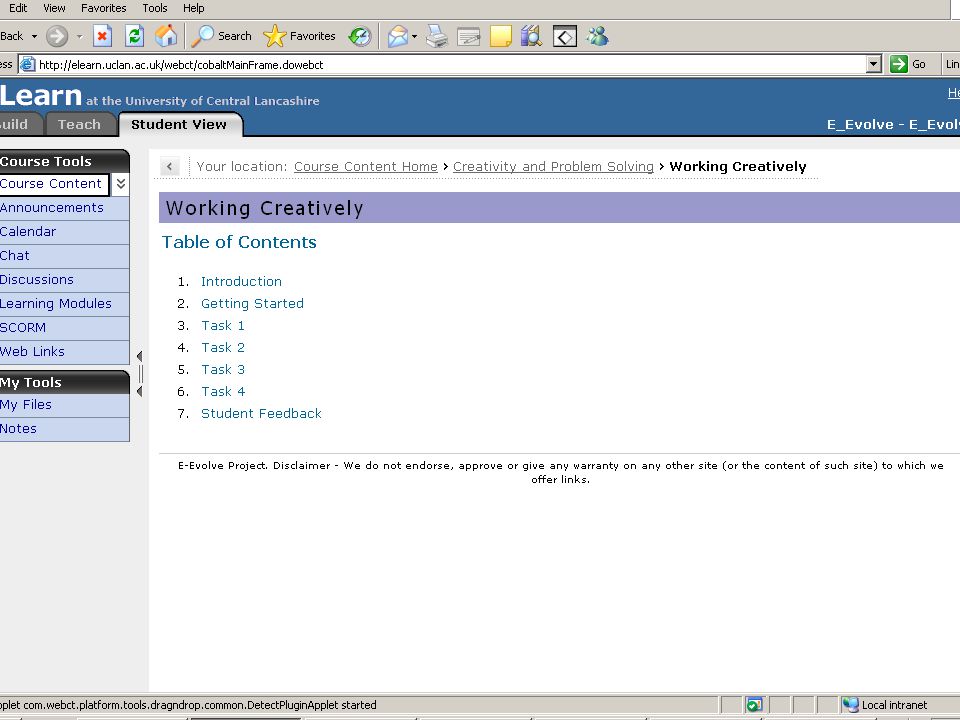Click the Edit page icon
The image size is (960, 720).
click(468, 37)
